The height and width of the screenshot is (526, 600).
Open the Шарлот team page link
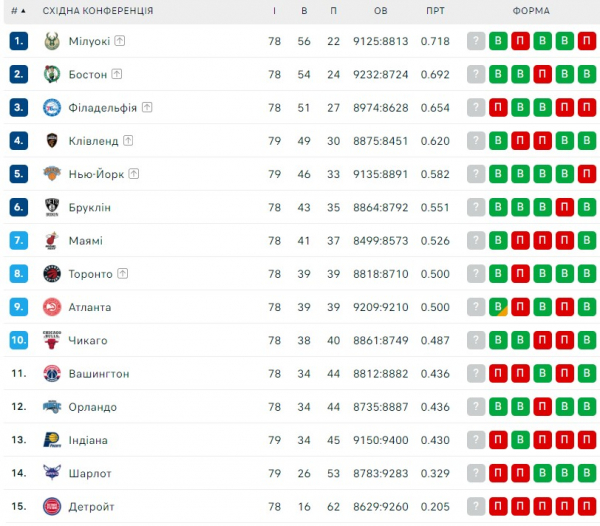click(90, 473)
